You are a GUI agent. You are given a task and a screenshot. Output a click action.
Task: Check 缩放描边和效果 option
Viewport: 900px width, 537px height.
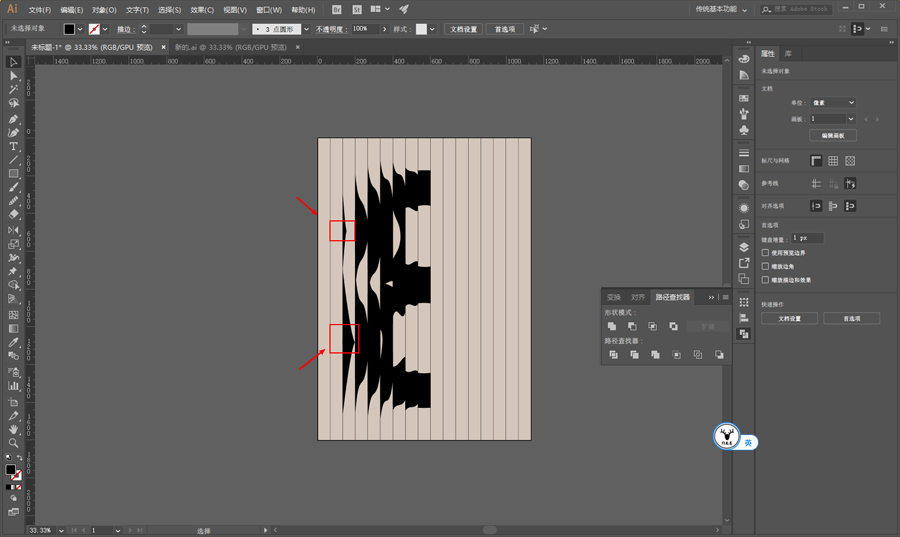click(765, 280)
